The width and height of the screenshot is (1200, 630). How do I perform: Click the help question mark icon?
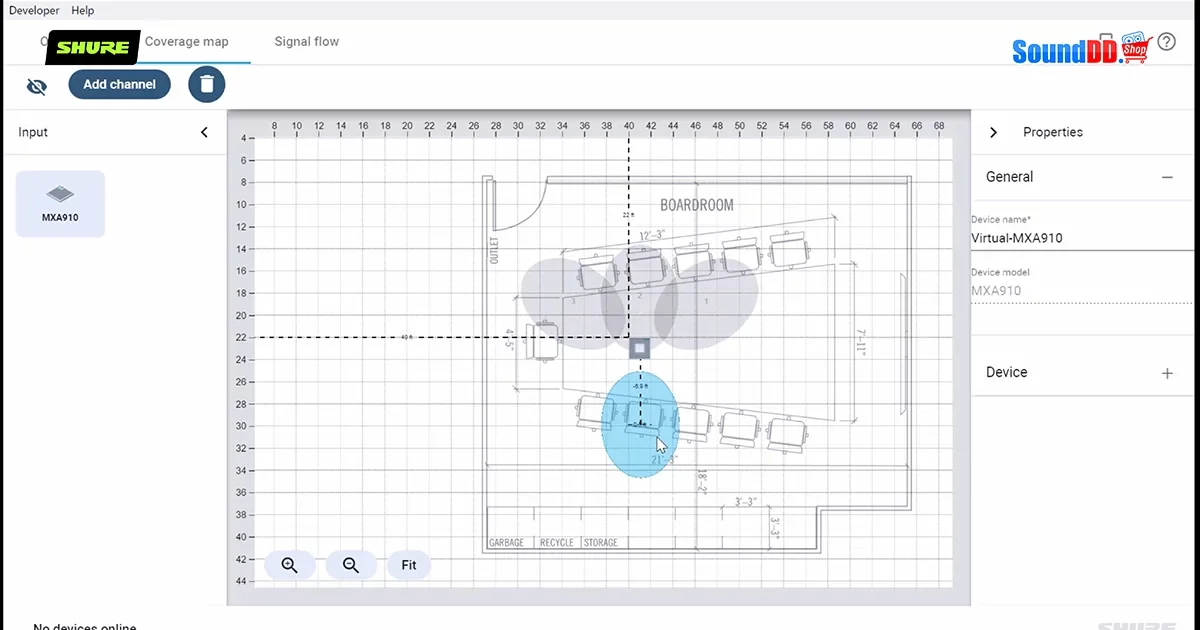pyautogui.click(x=1167, y=42)
